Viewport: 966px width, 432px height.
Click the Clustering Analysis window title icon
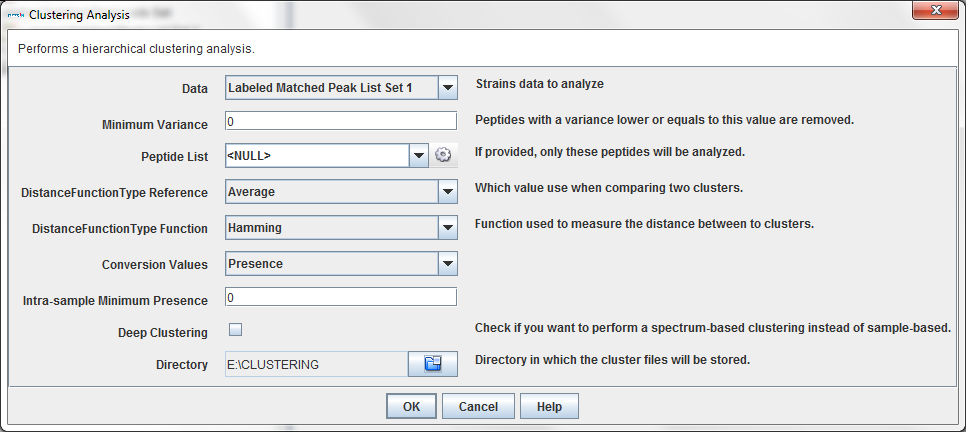[17, 16]
